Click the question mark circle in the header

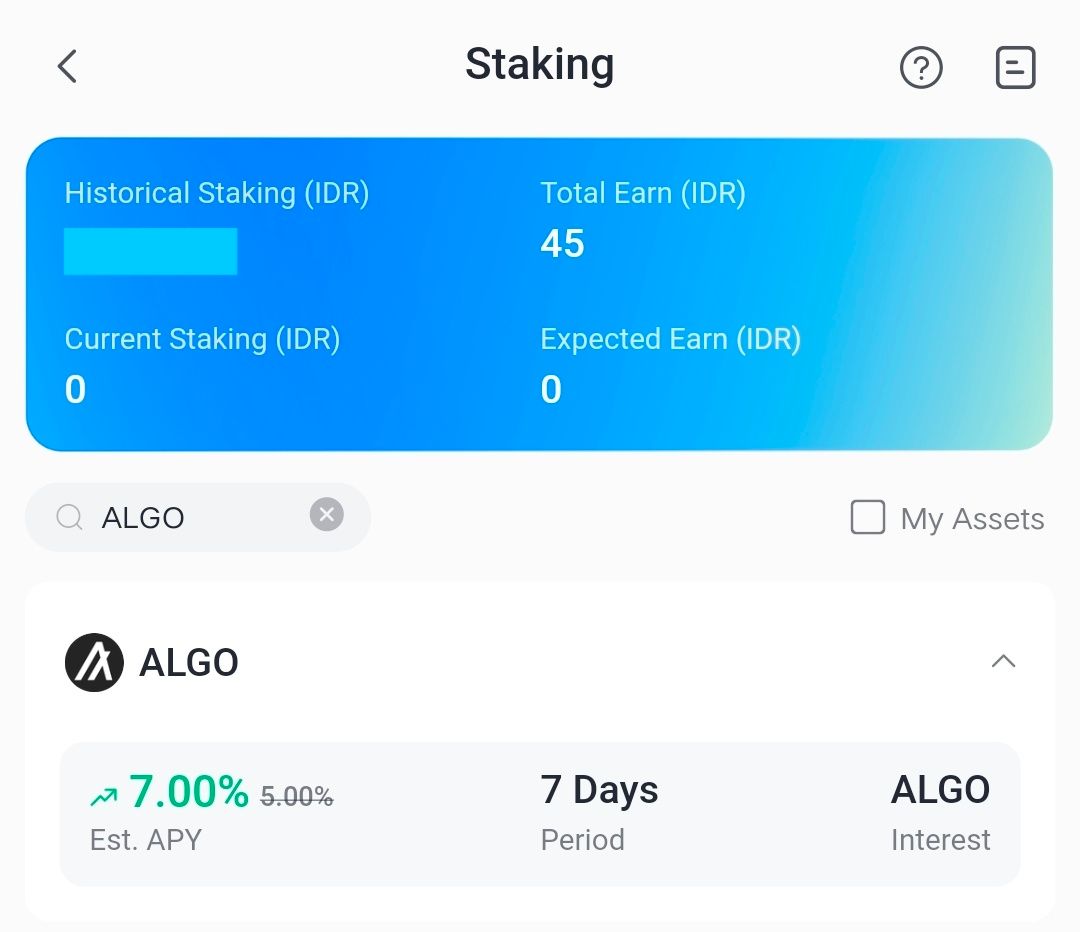click(x=922, y=67)
